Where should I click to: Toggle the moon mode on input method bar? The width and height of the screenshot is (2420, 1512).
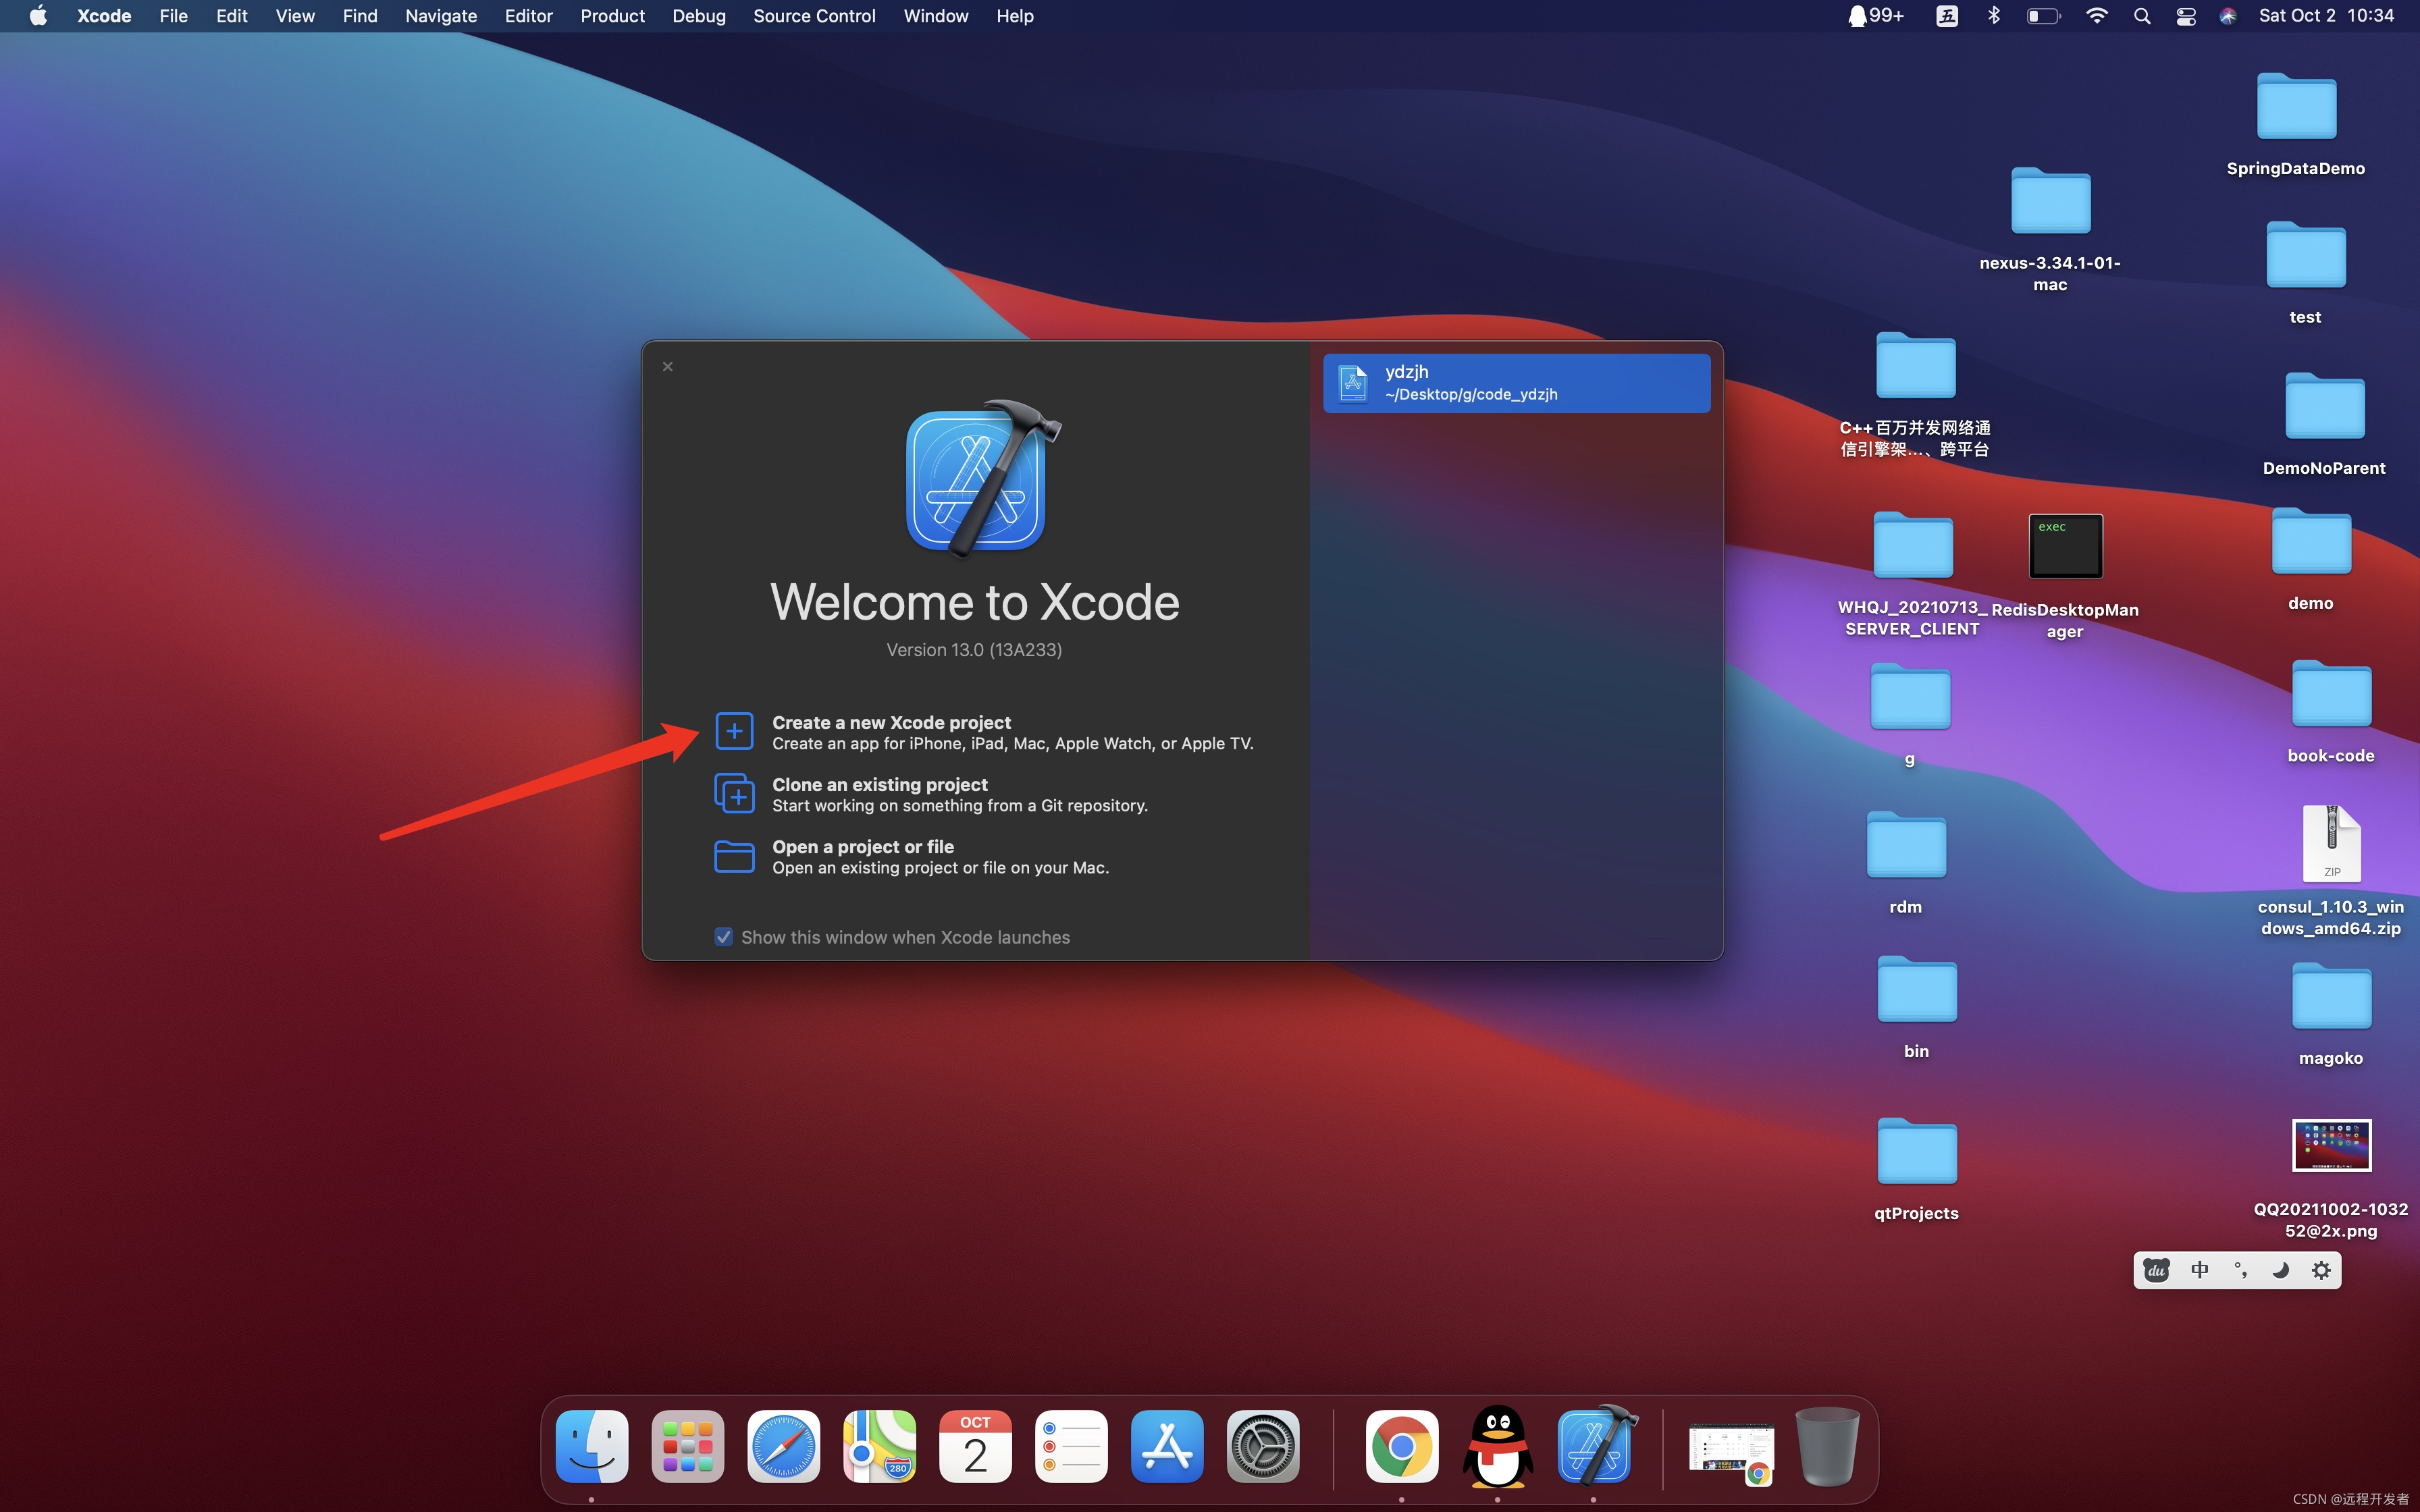coord(2281,1270)
